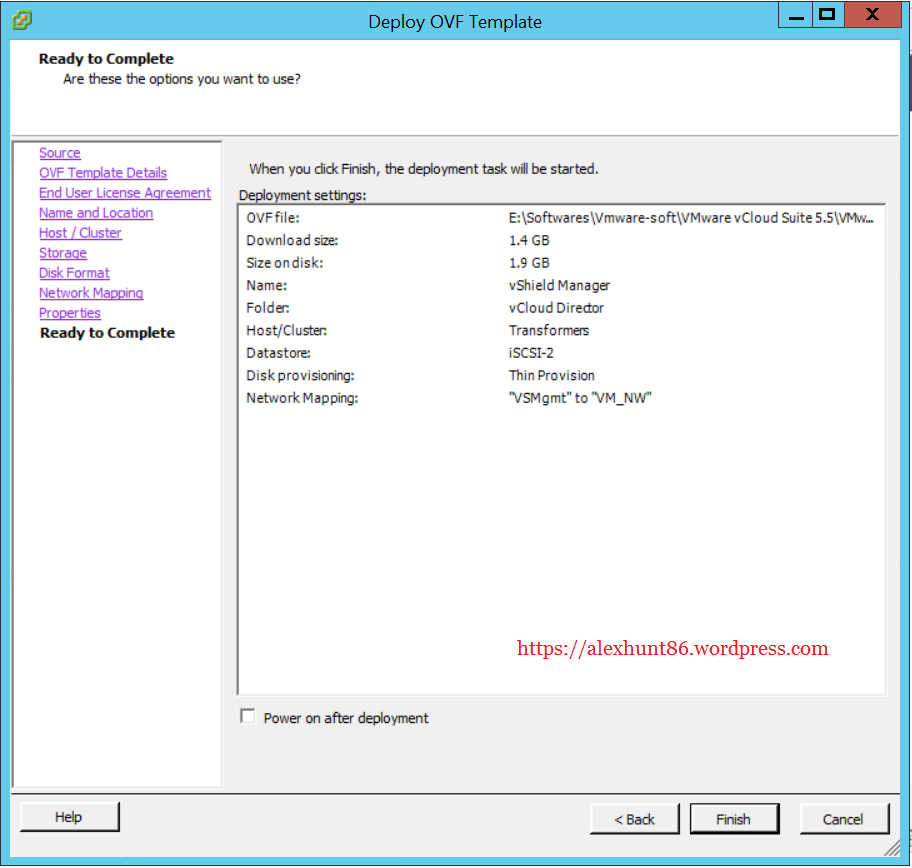912x868 pixels.
Task: Open End User License Agreement step
Action: coord(125,193)
